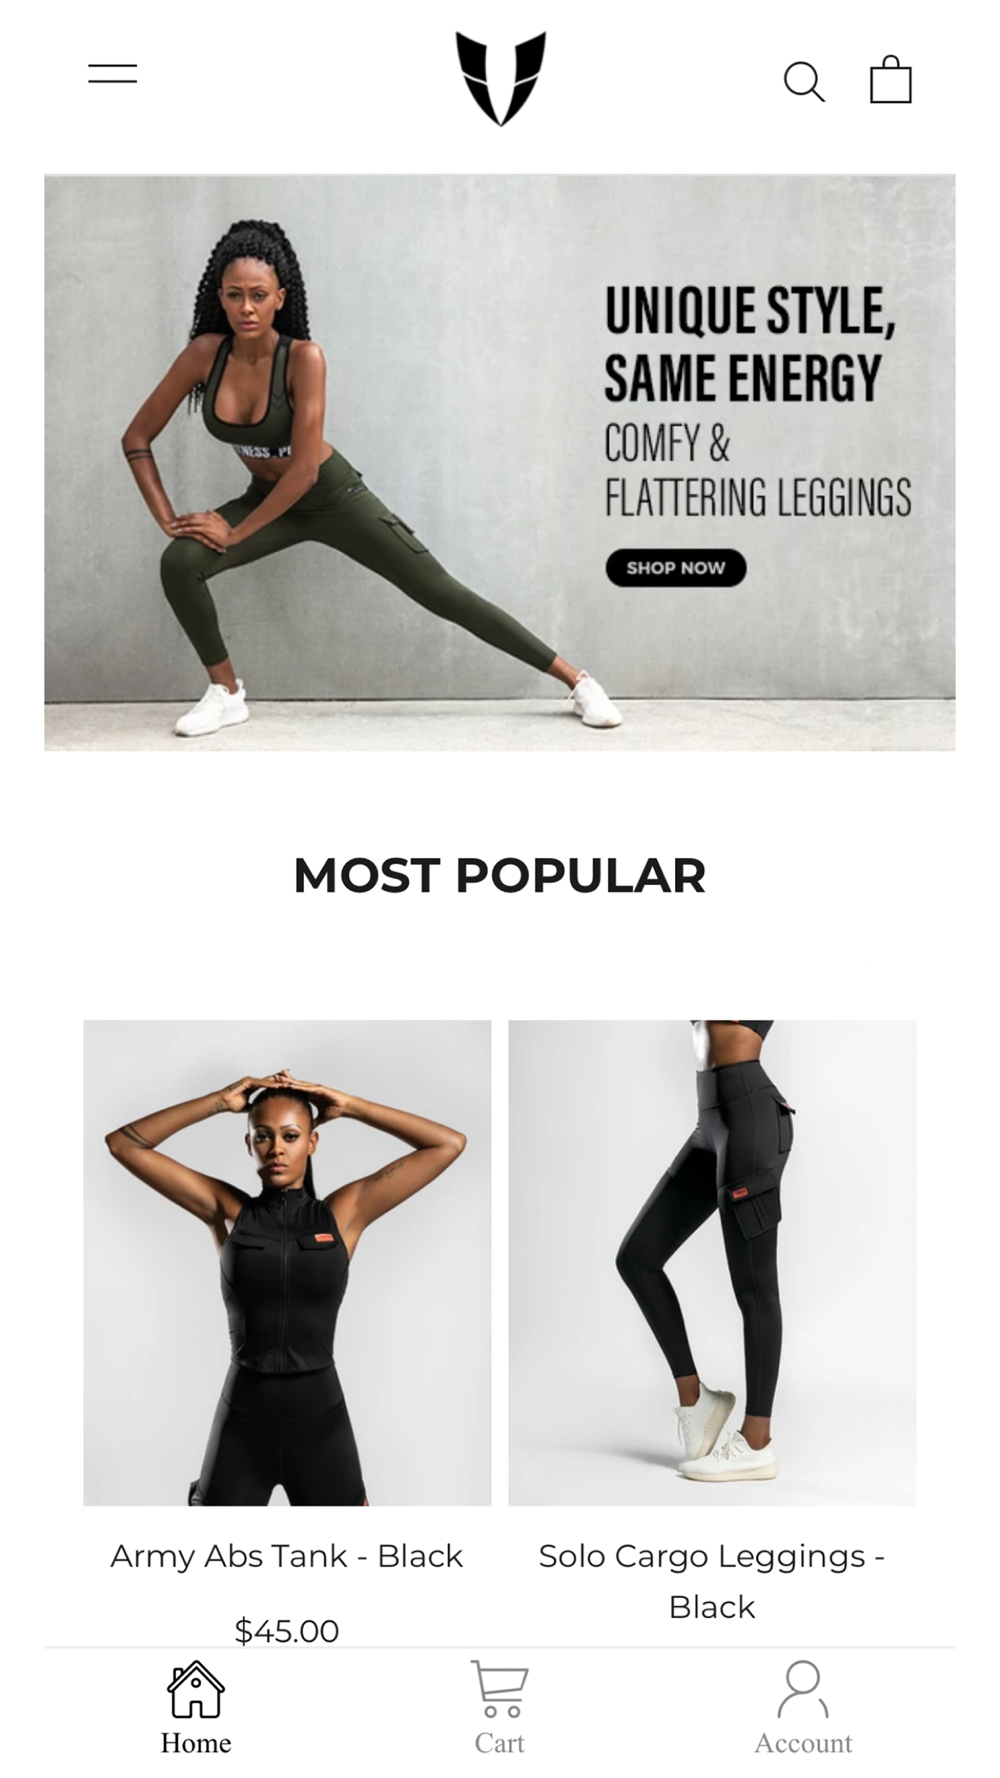This screenshot has width=1000, height=1778.
Task: Tap the MOST POPULAR section heading
Action: click(x=500, y=876)
